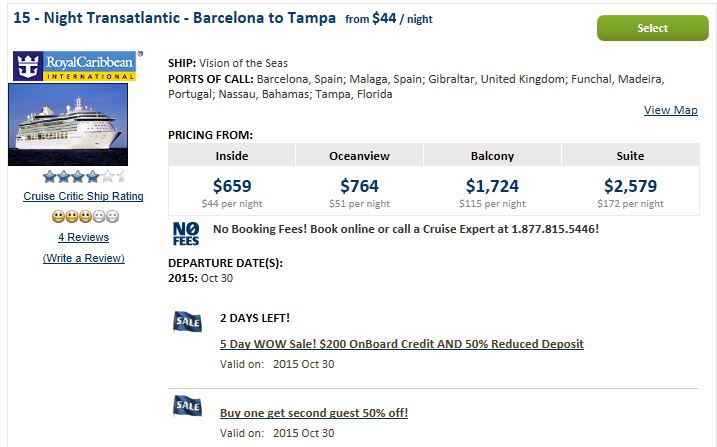Click the Write a Review link

(84, 258)
